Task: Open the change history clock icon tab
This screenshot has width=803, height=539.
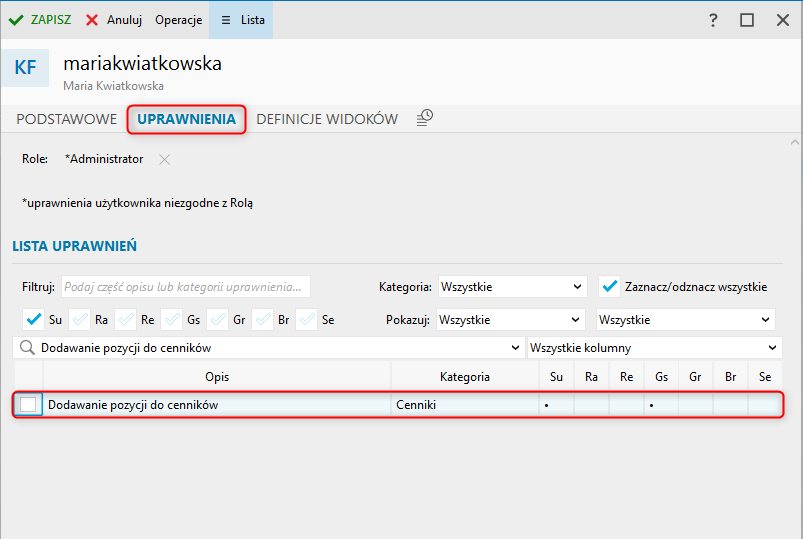Action: (x=425, y=118)
